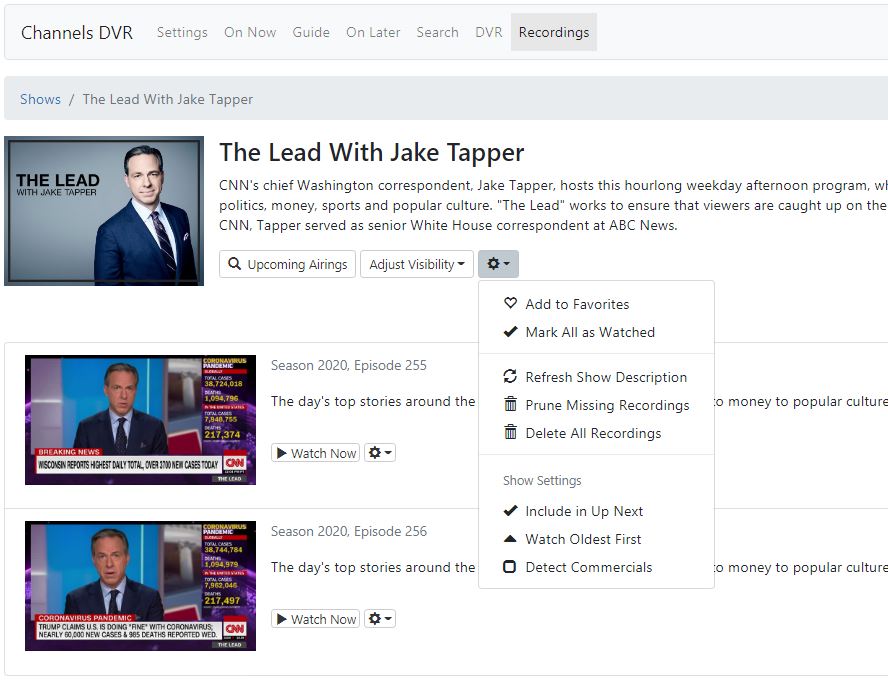Viewport: 888px width, 693px height.
Task: Go to the Shows breadcrumb link
Action: tap(40, 99)
